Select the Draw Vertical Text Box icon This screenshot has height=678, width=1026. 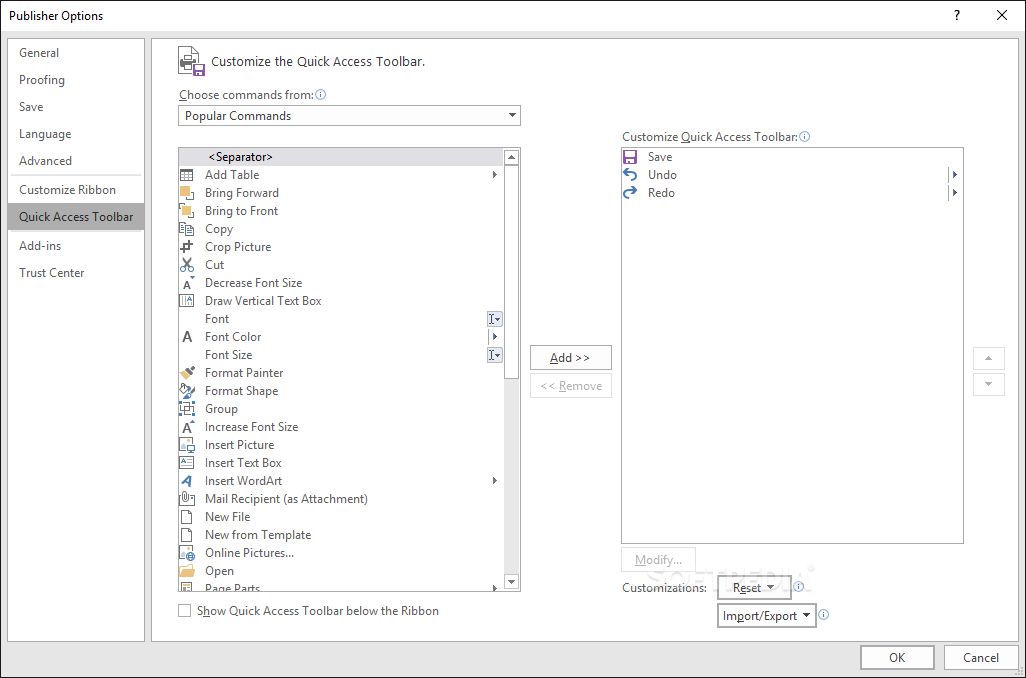click(x=186, y=301)
